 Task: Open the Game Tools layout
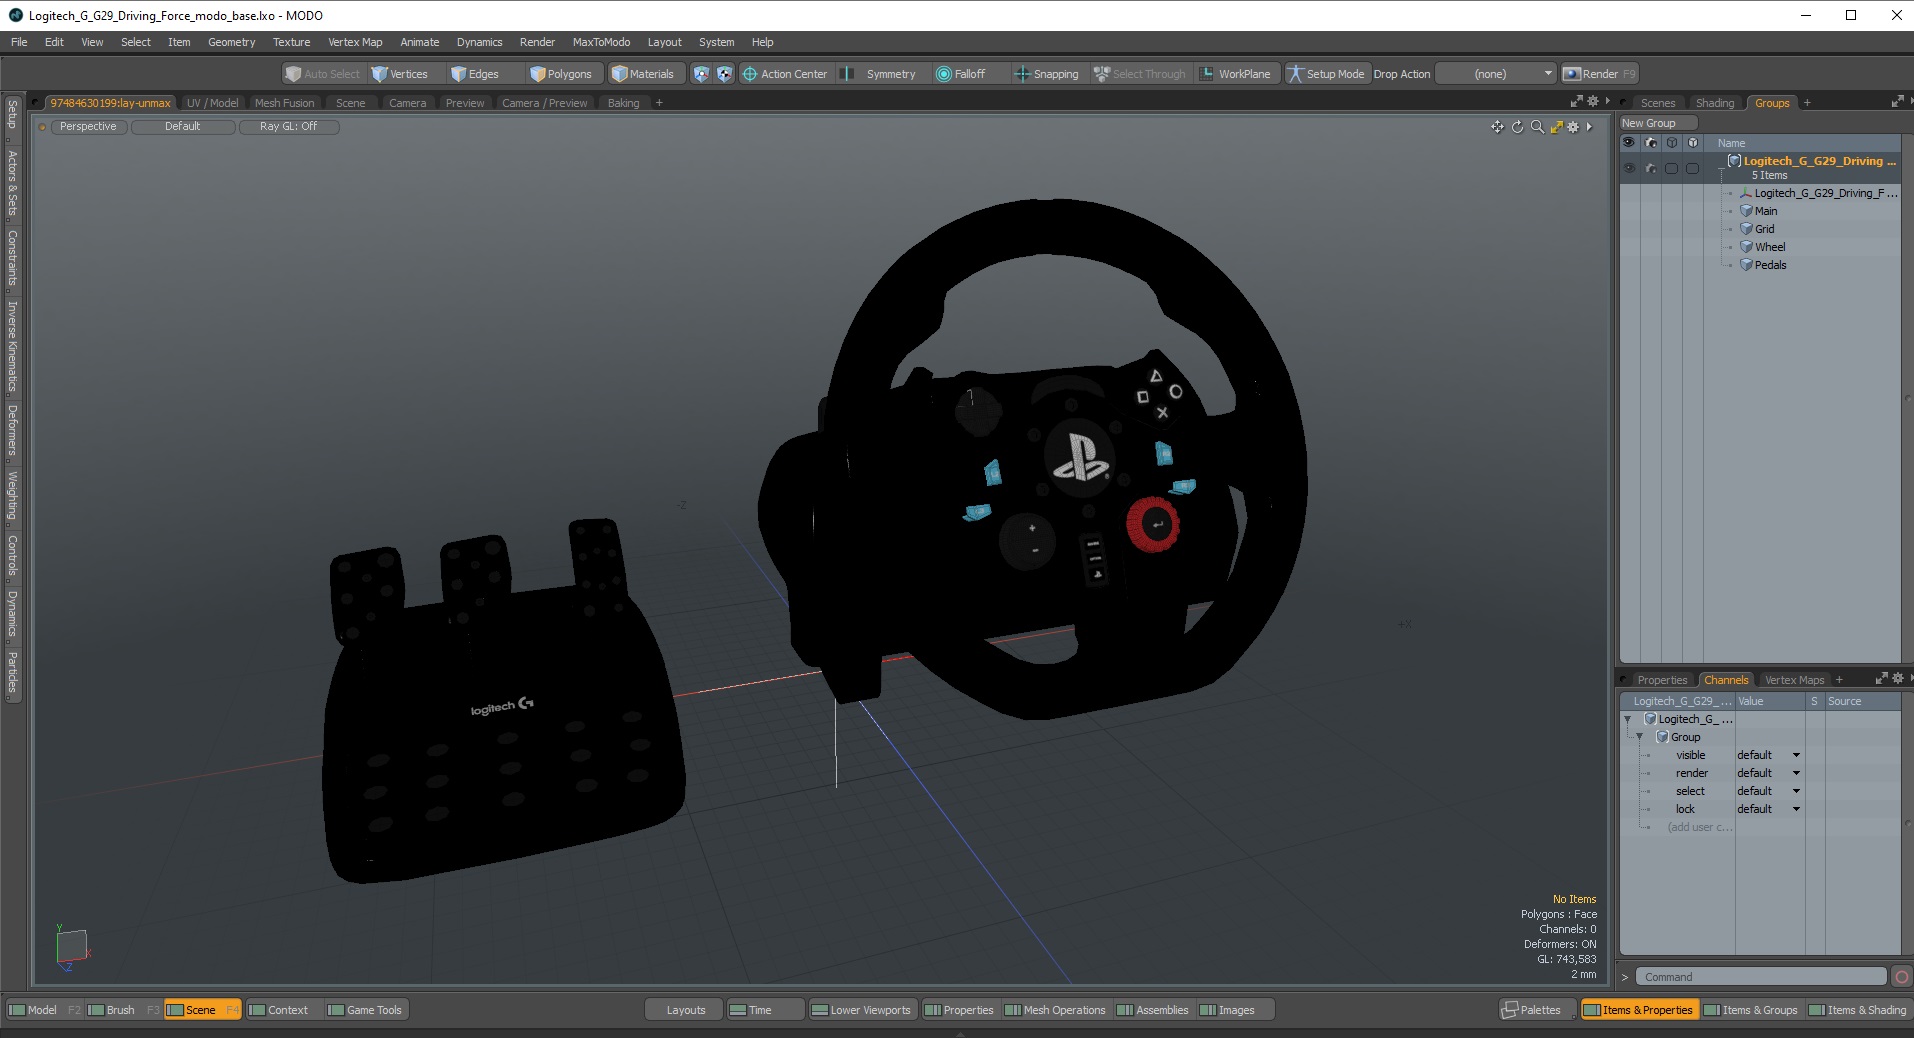[x=365, y=1010]
